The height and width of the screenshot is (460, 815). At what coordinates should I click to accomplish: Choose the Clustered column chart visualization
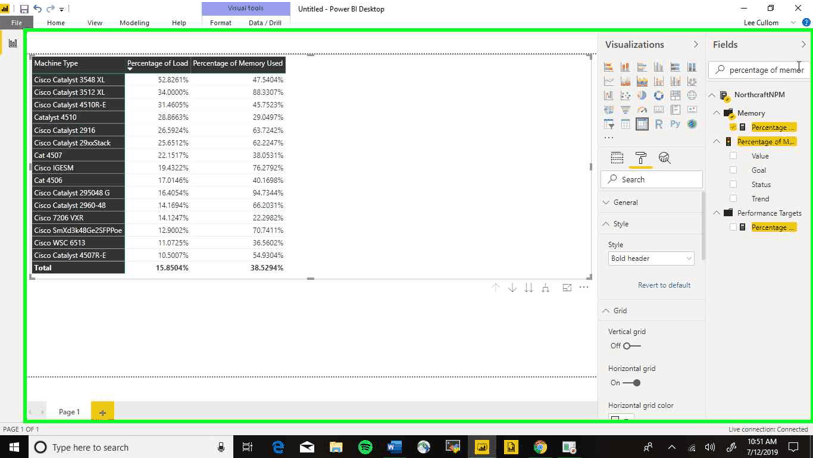tap(659, 67)
